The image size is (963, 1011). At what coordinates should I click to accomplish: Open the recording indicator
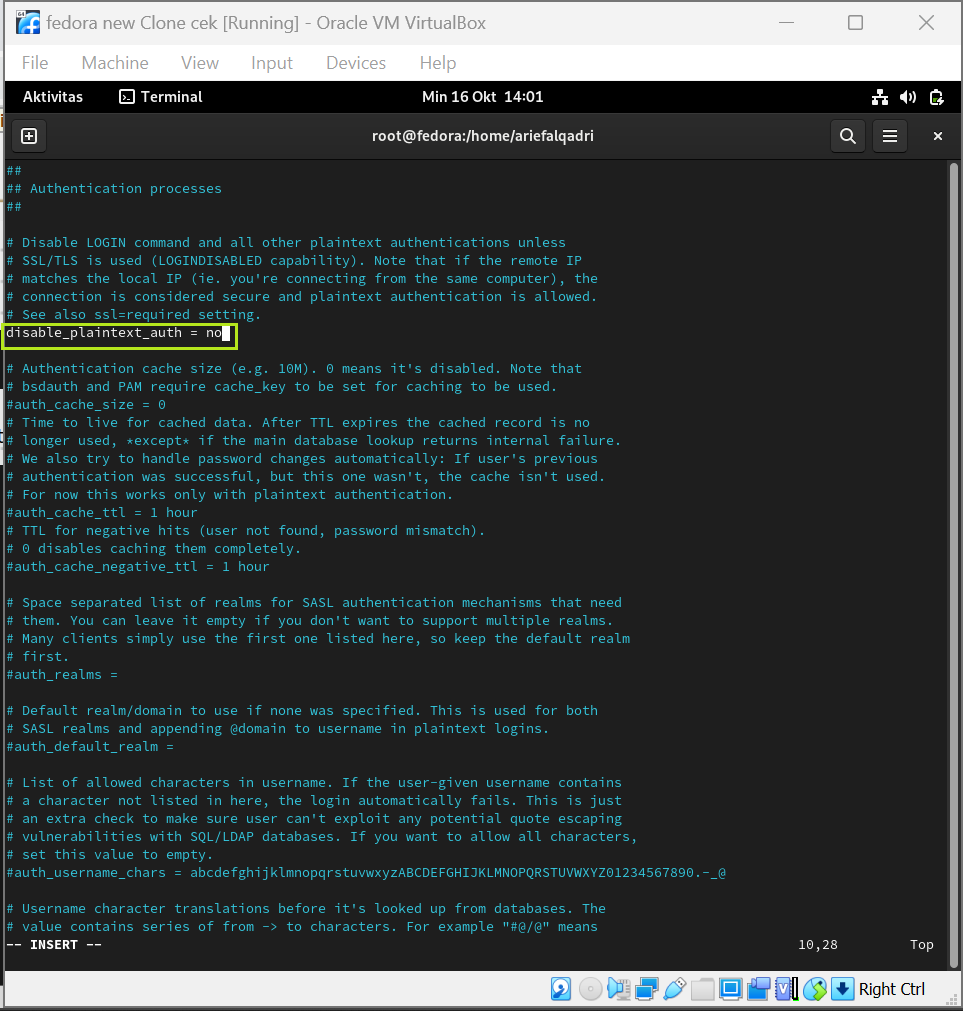759,988
